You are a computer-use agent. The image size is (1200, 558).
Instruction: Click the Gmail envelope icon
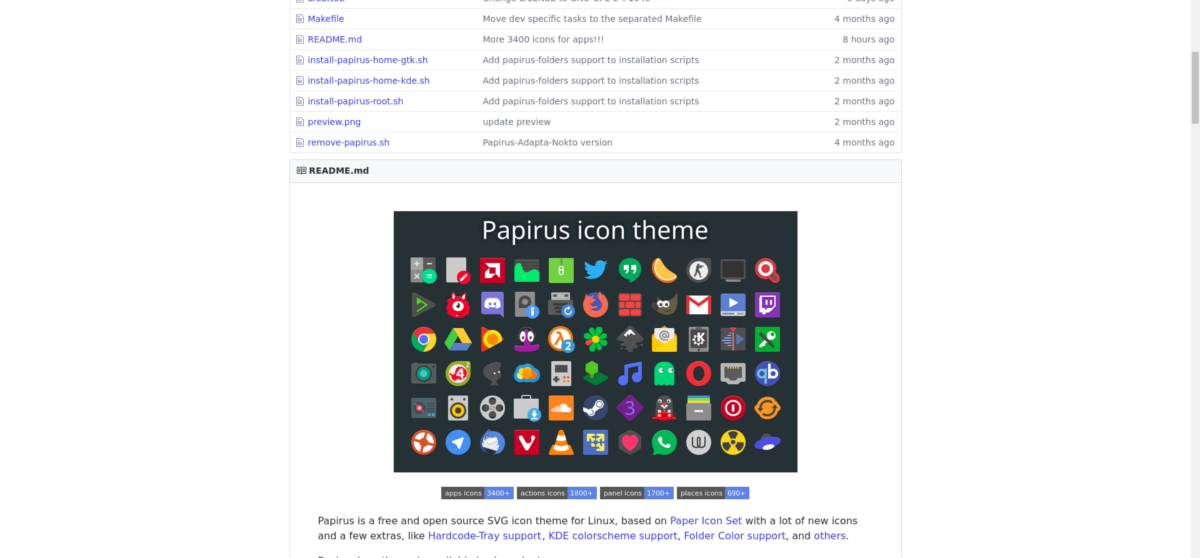(699, 304)
